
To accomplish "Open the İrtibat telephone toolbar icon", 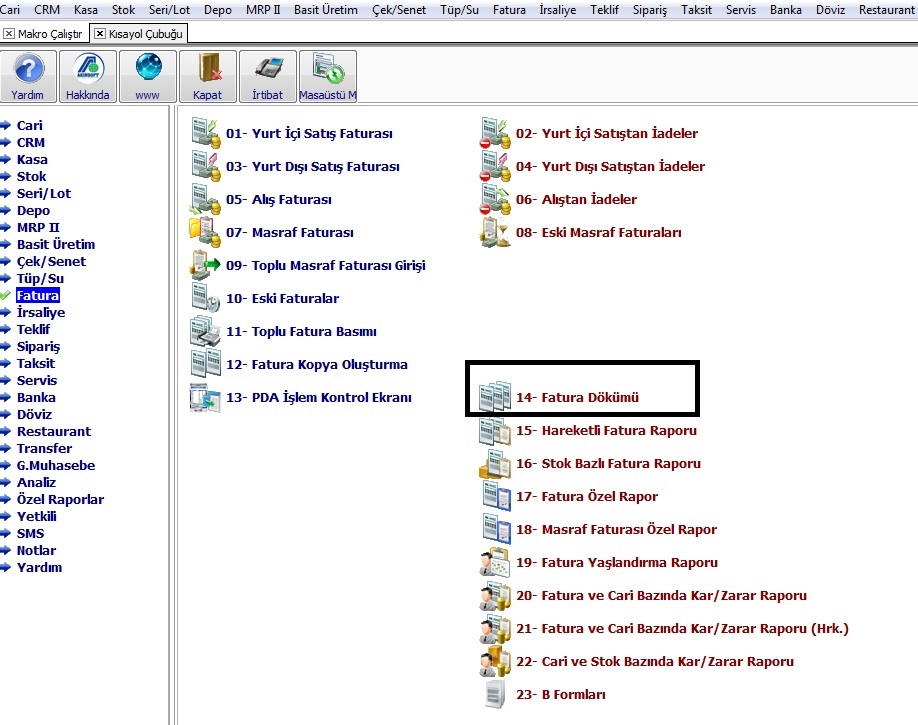I will pos(268,76).
